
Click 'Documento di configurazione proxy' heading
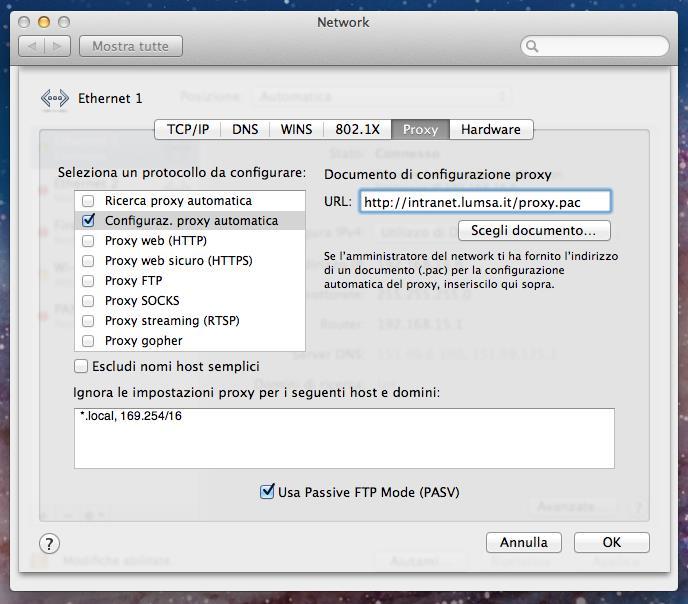pos(437,175)
